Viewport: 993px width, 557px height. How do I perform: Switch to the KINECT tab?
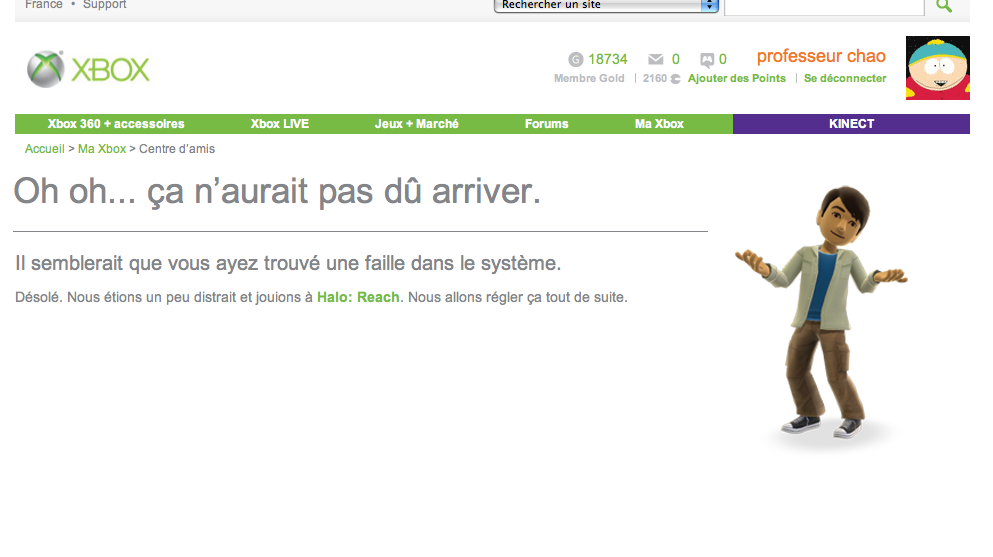pyautogui.click(x=851, y=124)
